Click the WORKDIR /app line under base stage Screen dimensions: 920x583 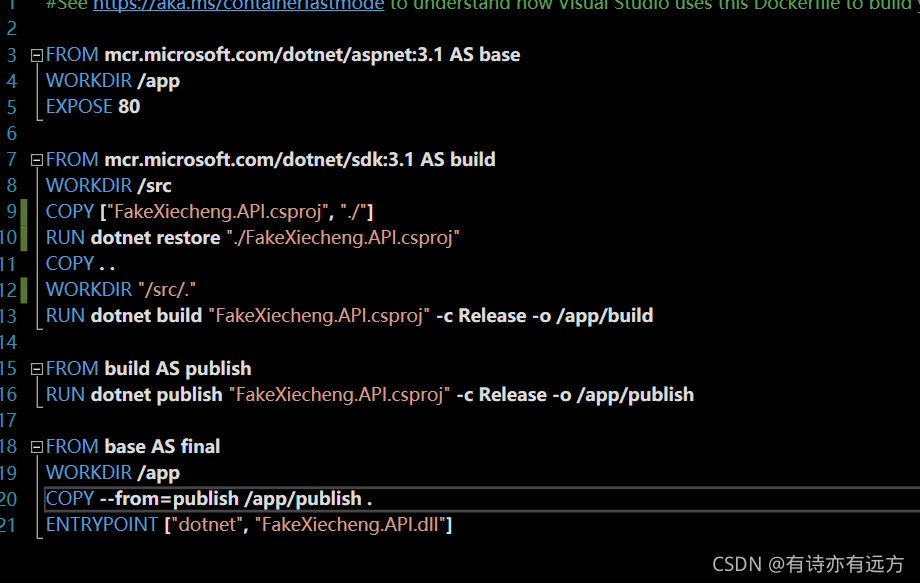113,81
